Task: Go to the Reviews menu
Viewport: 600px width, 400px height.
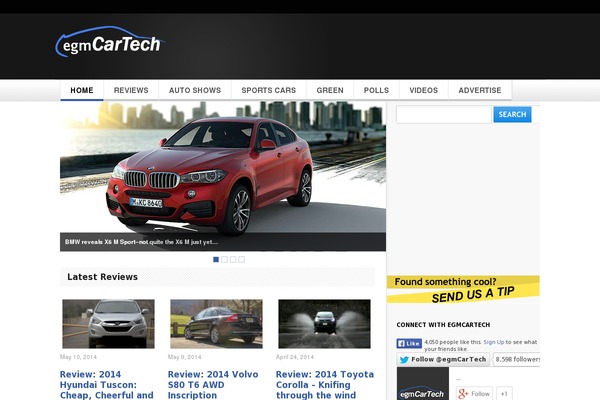Action: pyautogui.click(x=131, y=90)
